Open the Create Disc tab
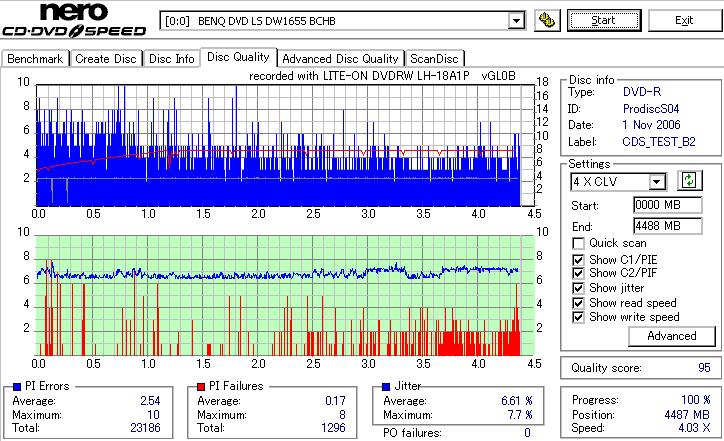 106,59
